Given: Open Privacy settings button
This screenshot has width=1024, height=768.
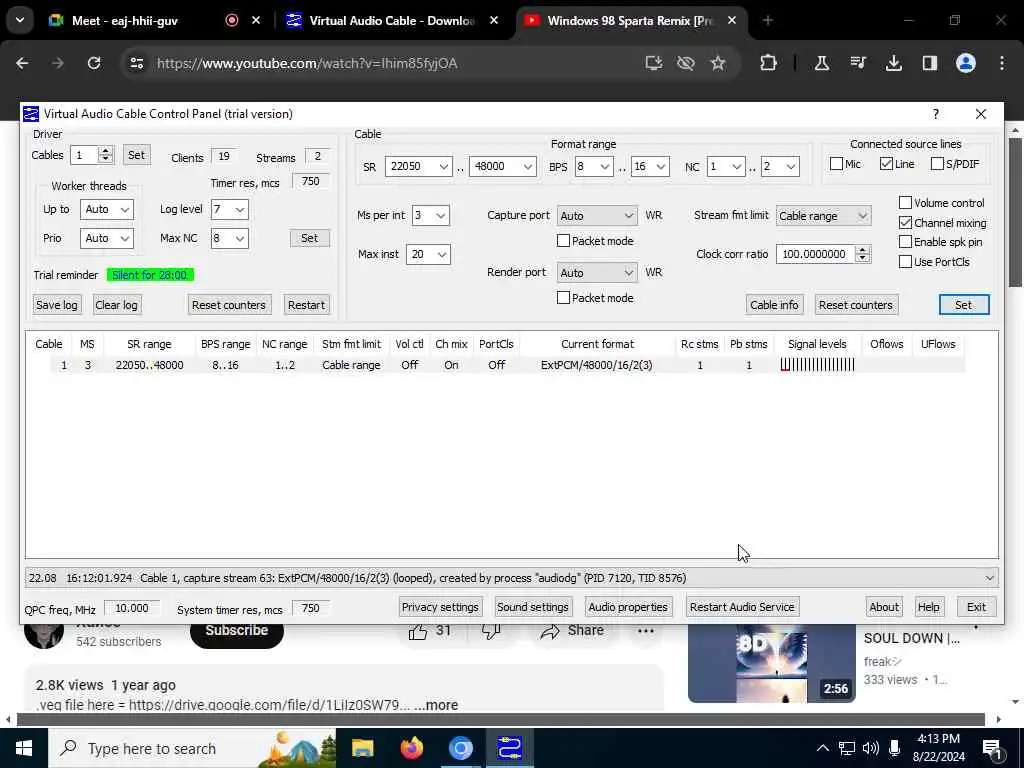Looking at the screenshot, I should [x=440, y=607].
